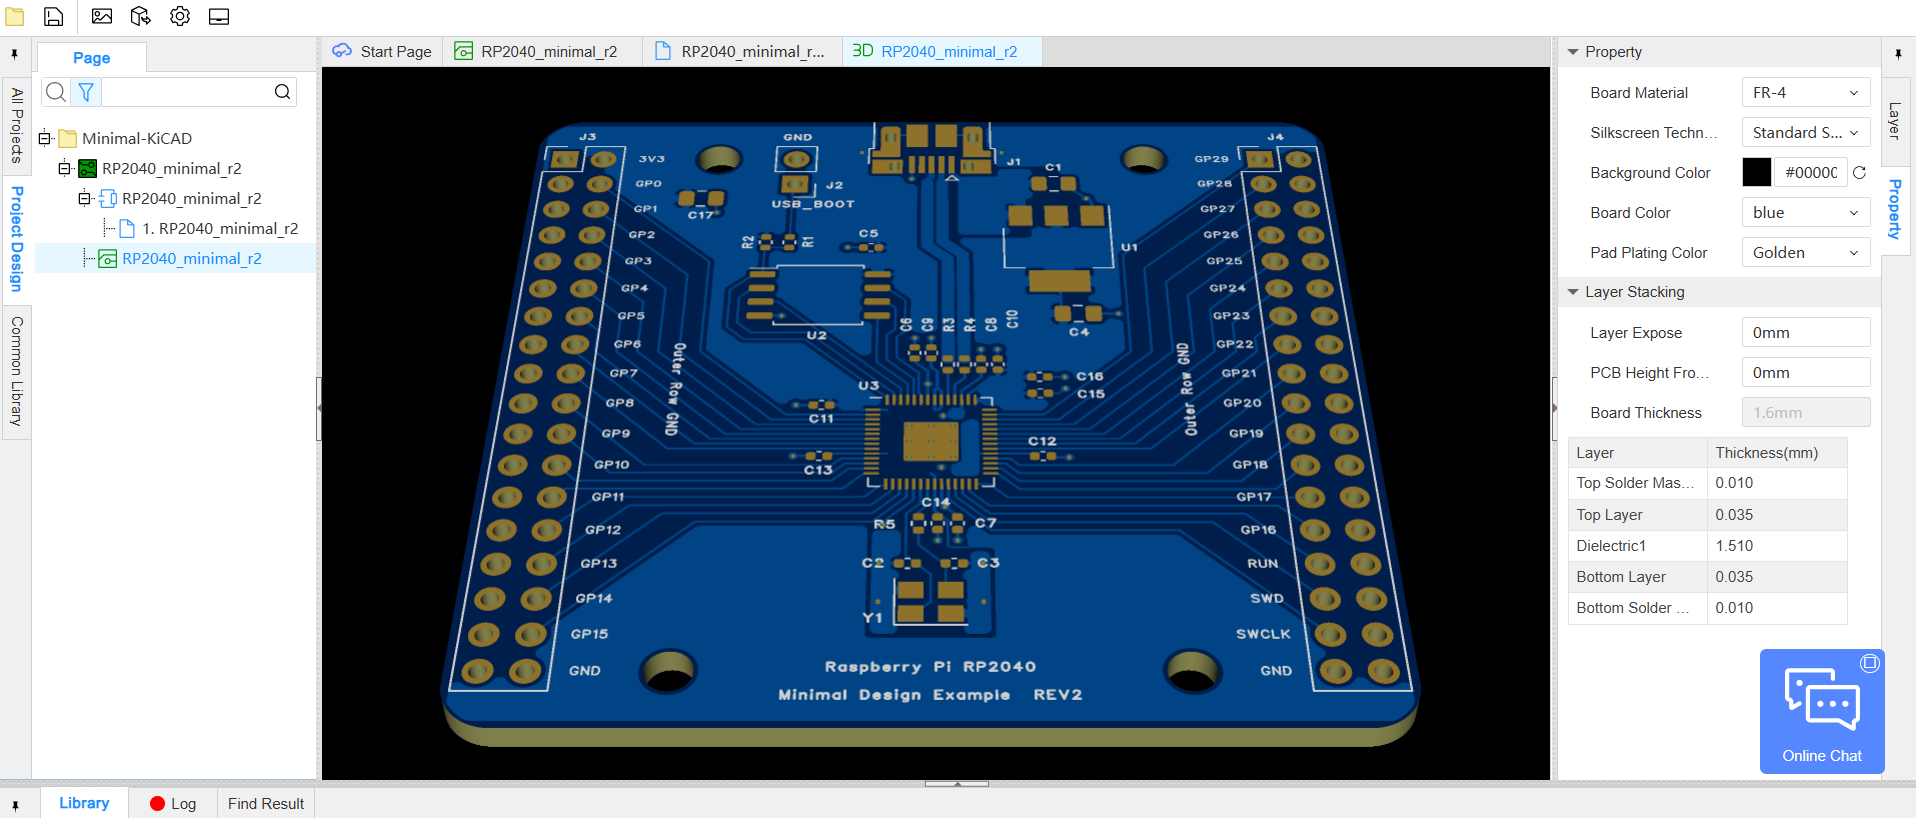Click the export image icon in toolbar

[x=102, y=16]
